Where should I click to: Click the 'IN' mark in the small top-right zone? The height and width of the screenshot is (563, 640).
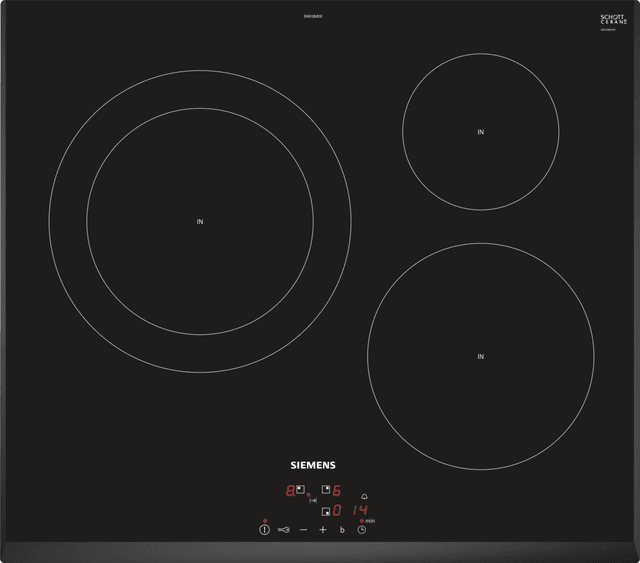[481, 132]
